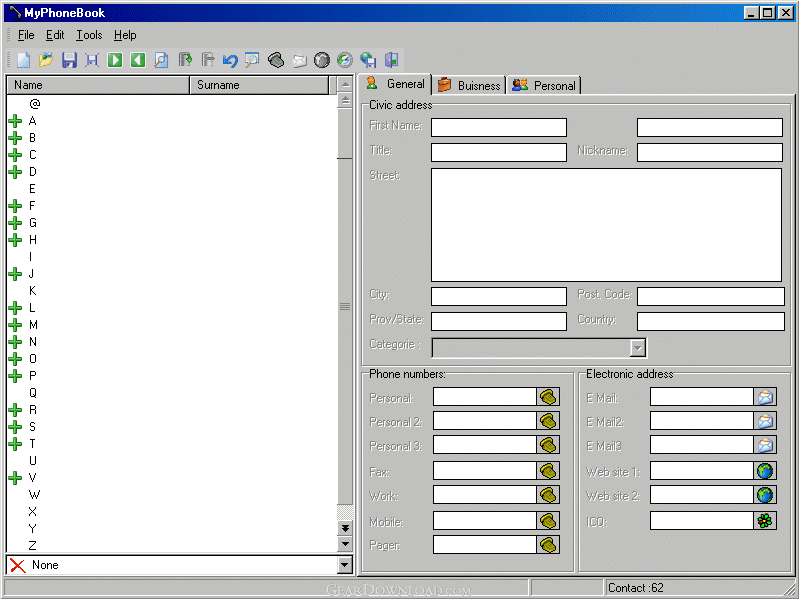
Task: Send mail using the E Mail envelope icon
Action: pos(765,397)
